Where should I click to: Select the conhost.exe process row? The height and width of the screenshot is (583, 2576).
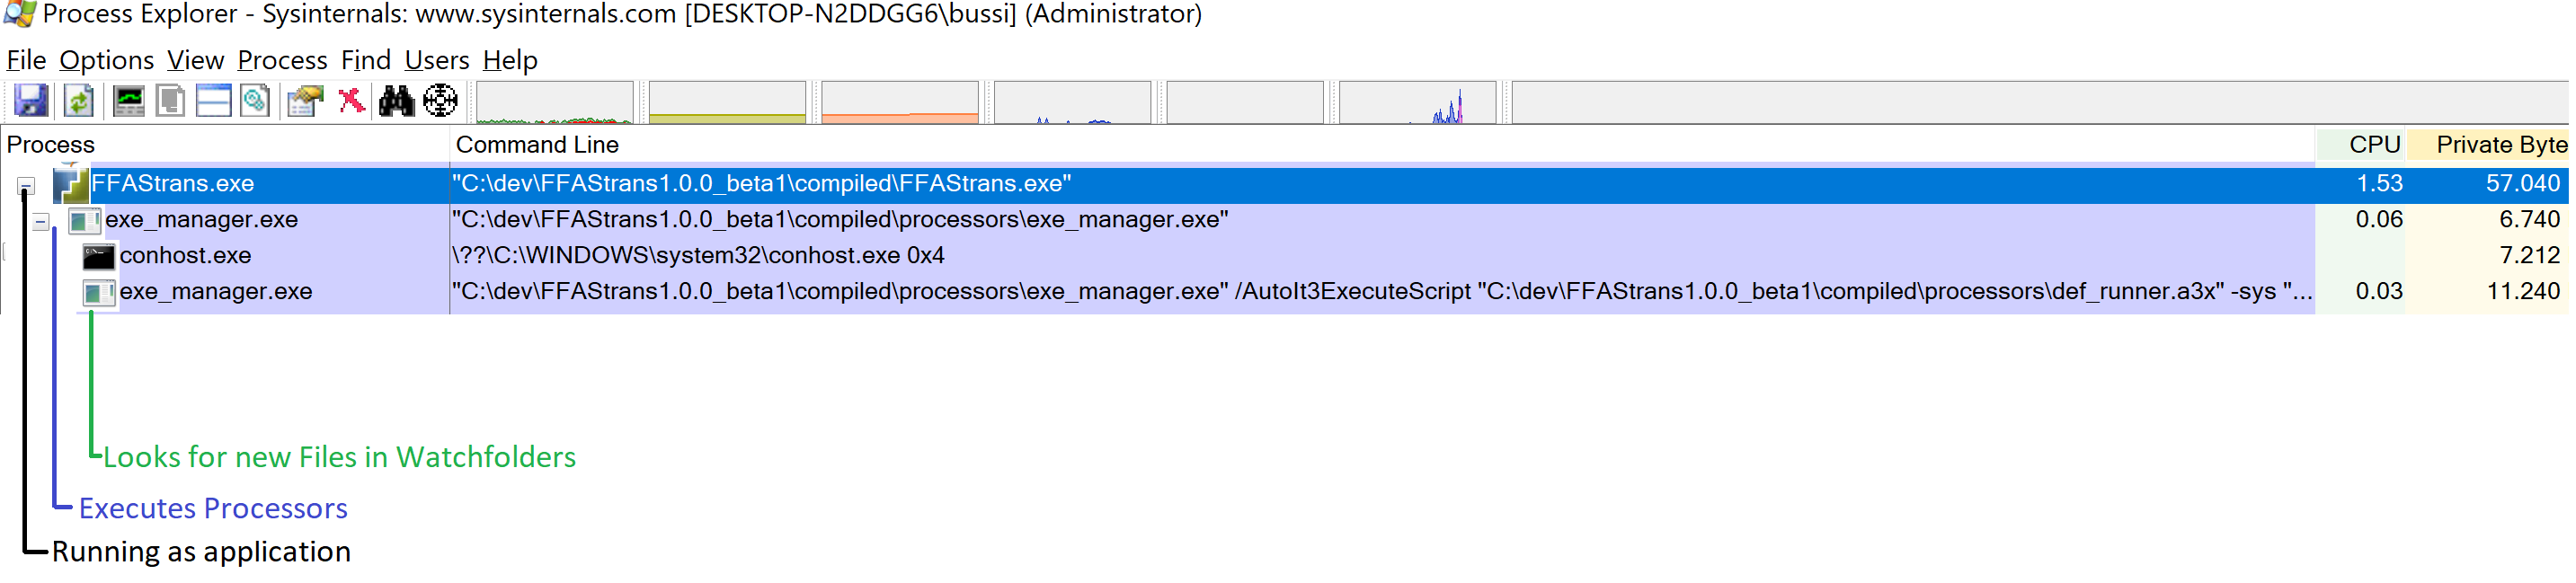(1158, 256)
